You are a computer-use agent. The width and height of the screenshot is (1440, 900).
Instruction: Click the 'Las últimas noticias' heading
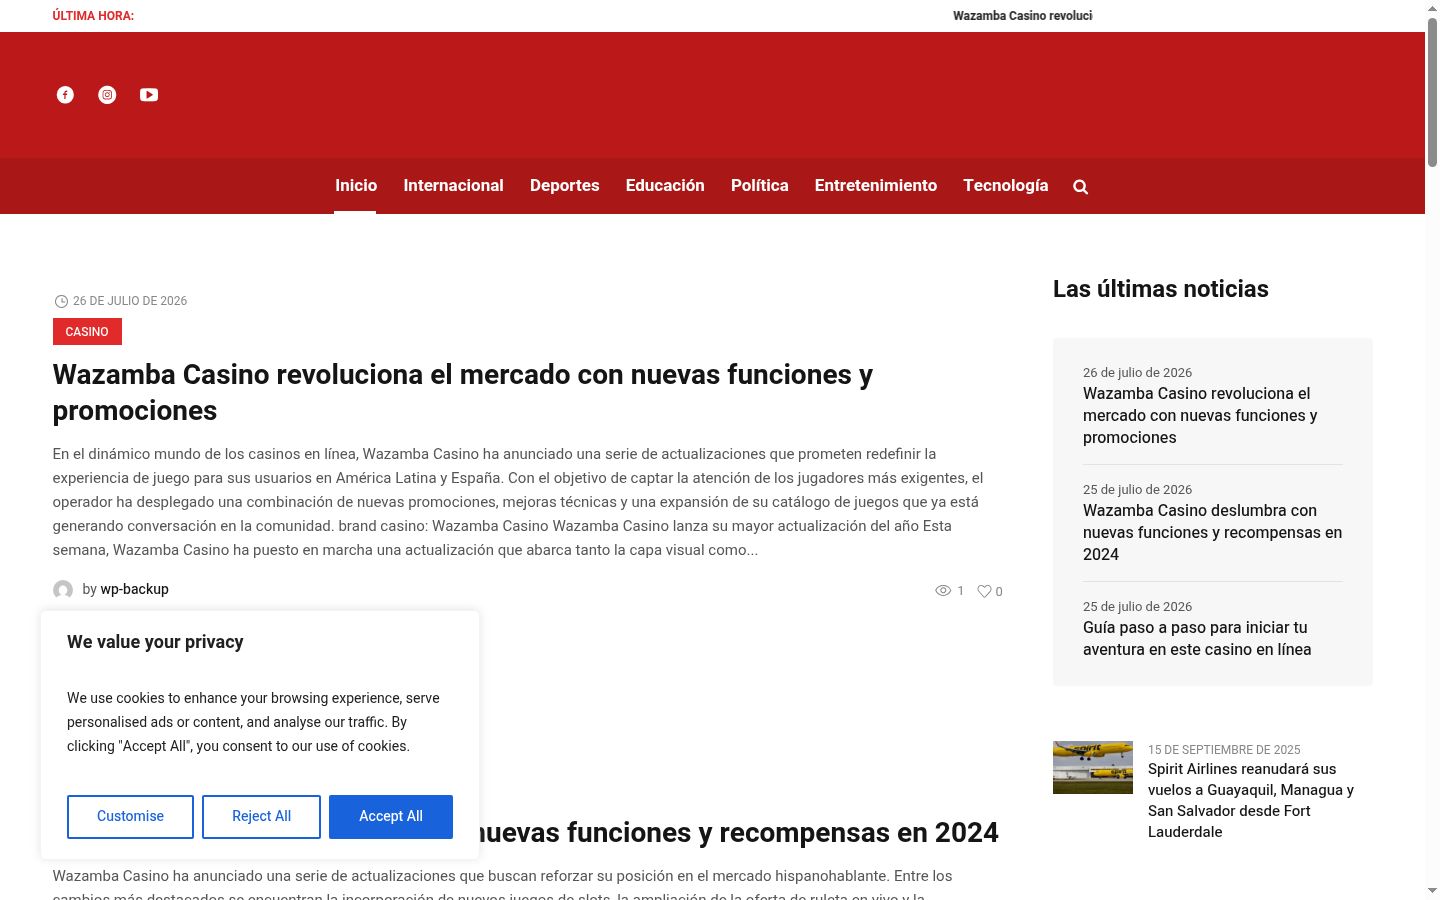point(1161,289)
